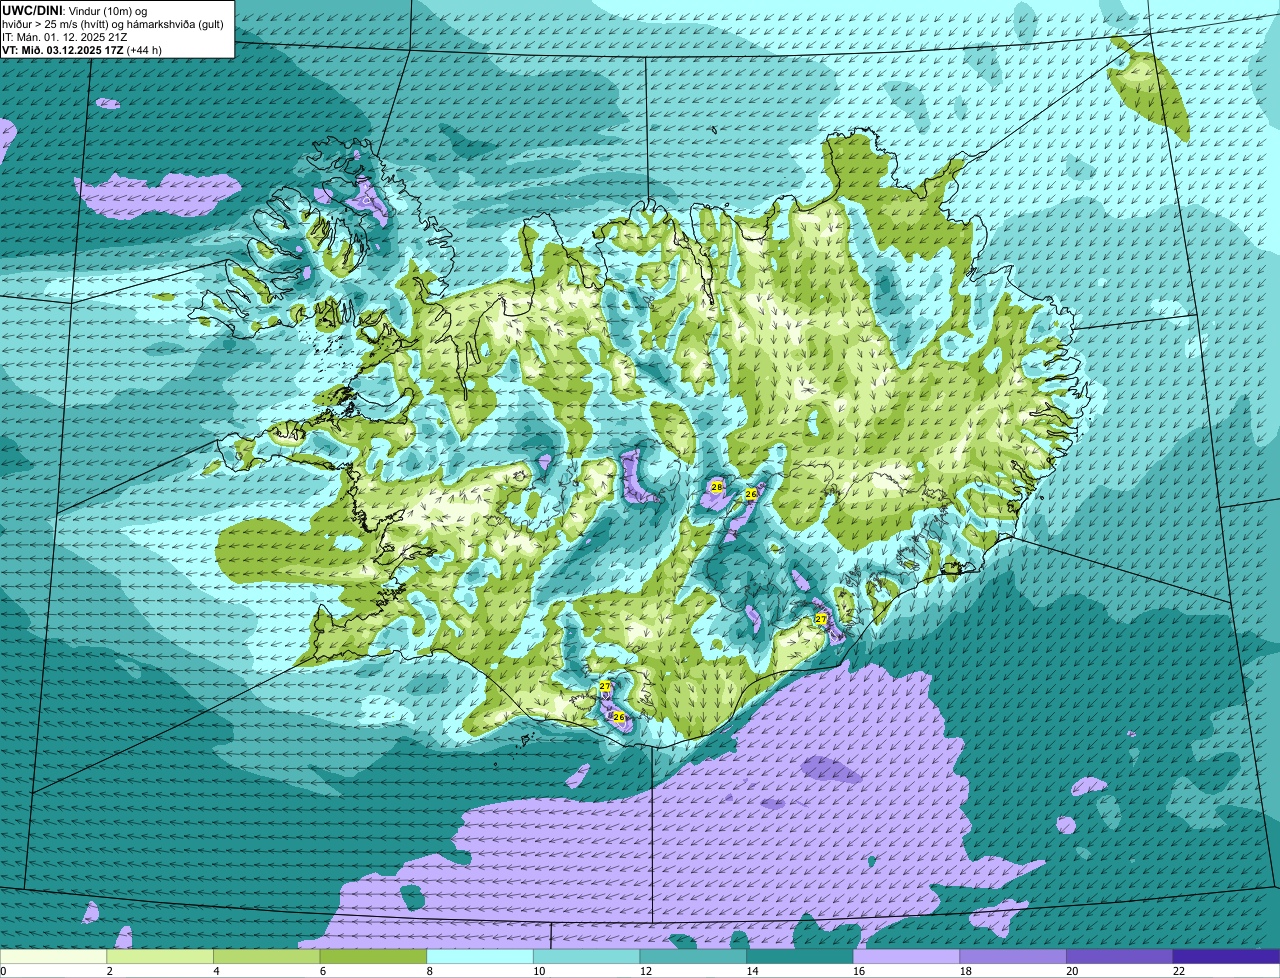Image resolution: width=1280 pixels, height=978 pixels.
Task: Select the 2–4 m/s light green legend swatch
Action: click(x=160, y=956)
